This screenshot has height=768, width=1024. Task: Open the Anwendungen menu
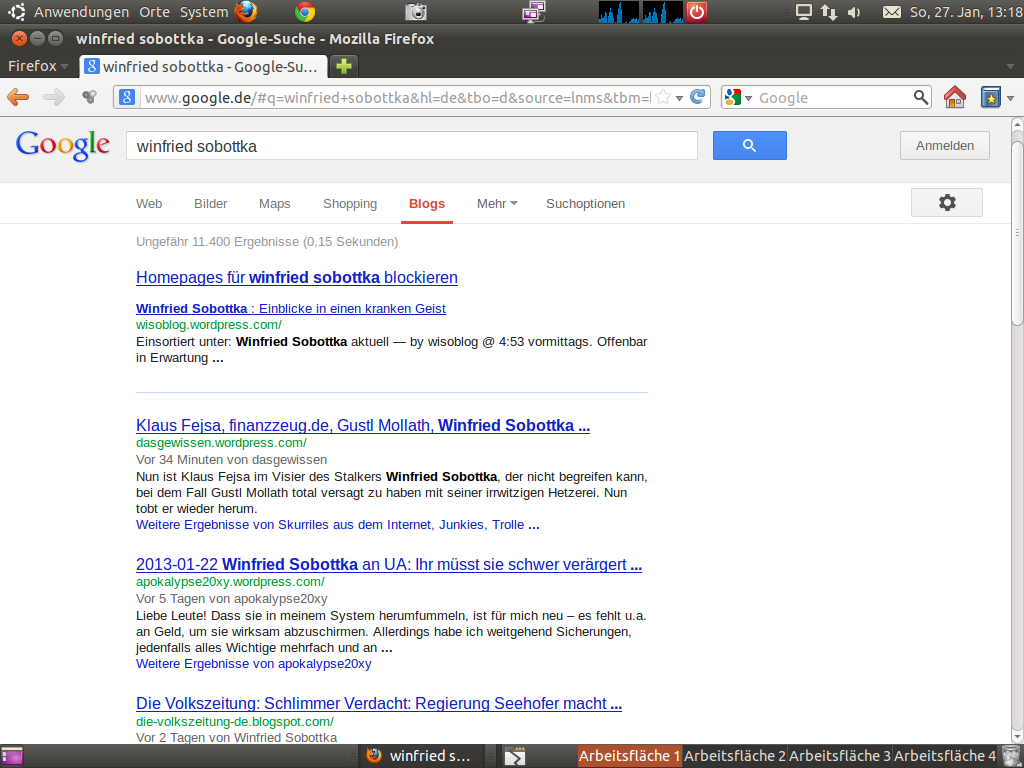pyautogui.click(x=82, y=12)
